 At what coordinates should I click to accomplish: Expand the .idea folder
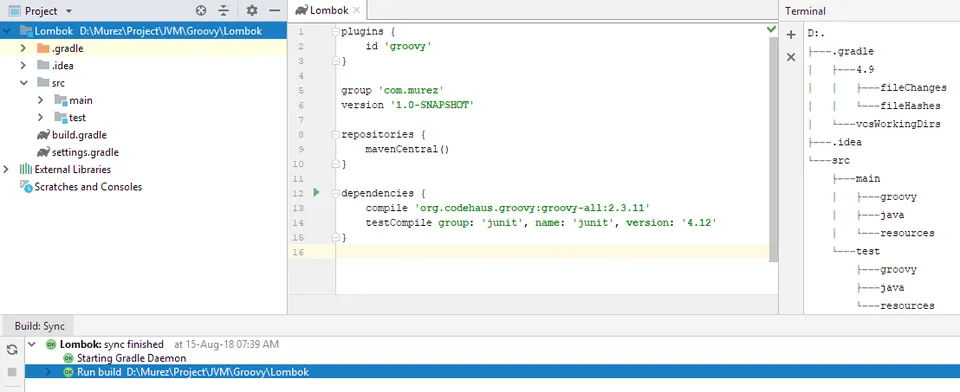click(23, 66)
